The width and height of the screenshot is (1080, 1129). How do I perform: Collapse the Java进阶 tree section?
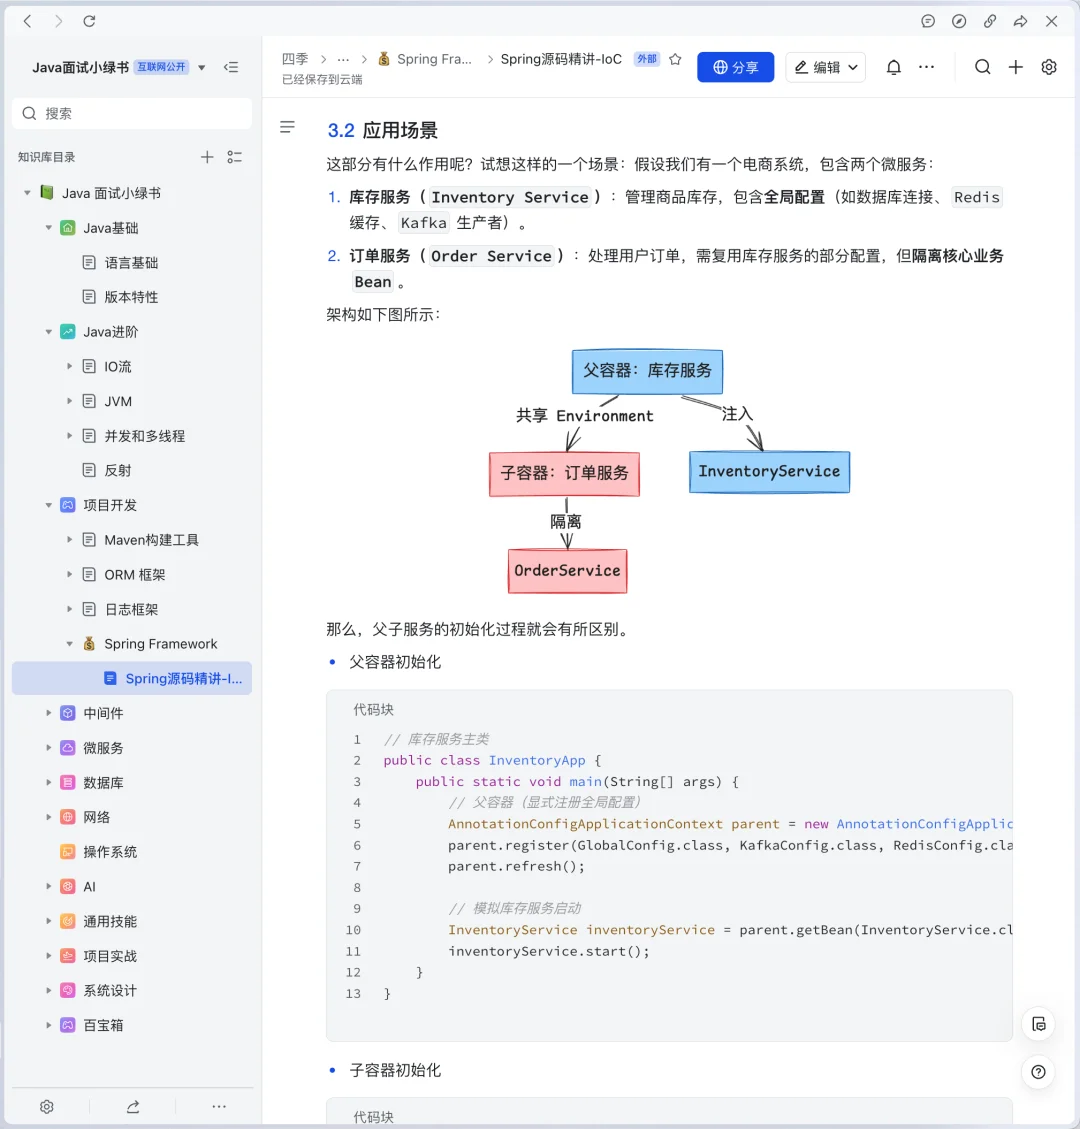(x=48, y=331)
